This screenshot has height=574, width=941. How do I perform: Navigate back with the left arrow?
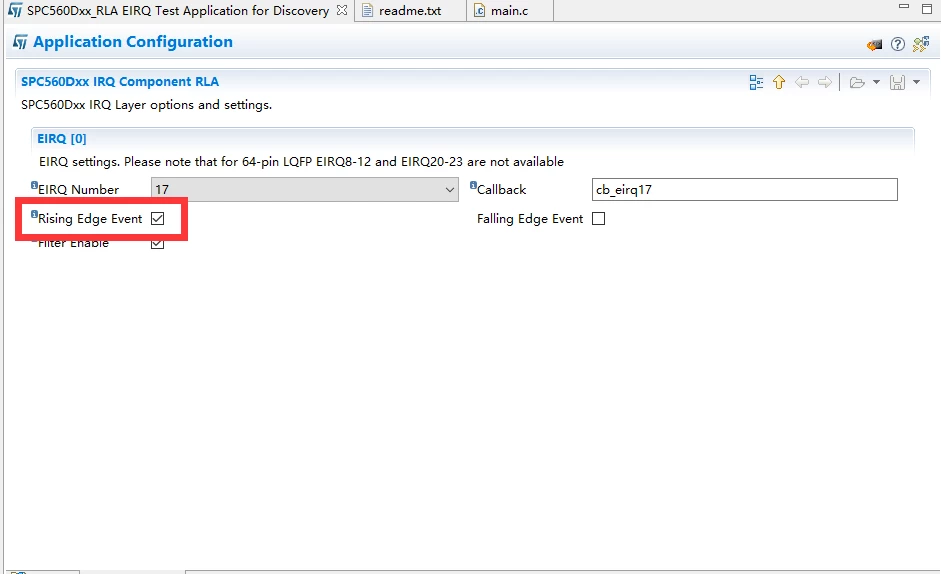[802, 82]
